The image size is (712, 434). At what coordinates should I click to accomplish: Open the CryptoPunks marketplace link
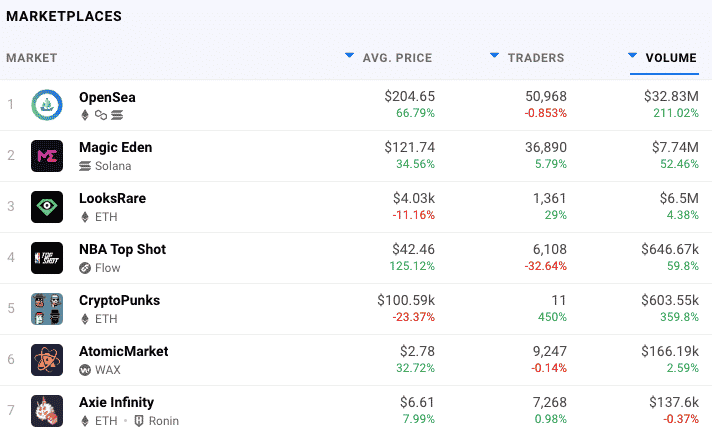point(119,301)
